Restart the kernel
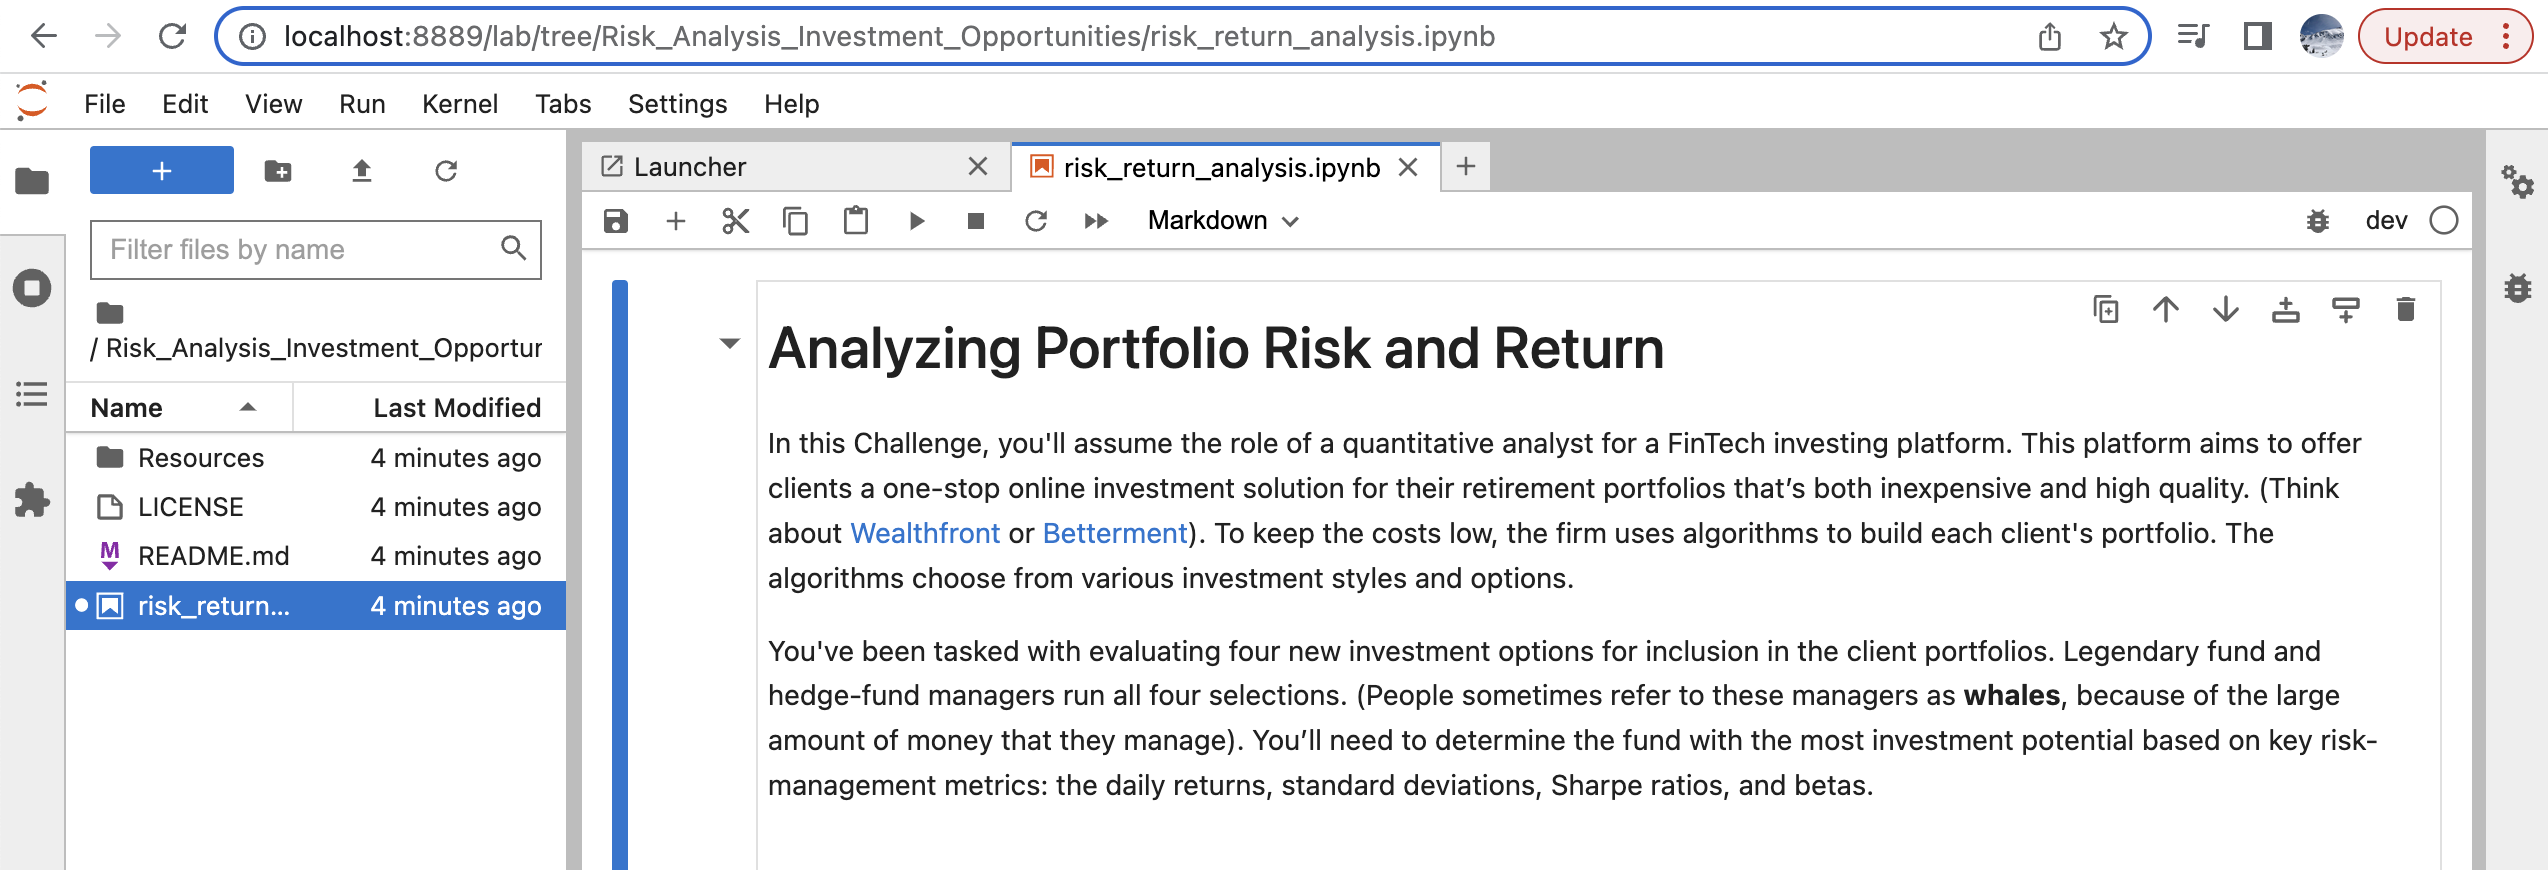Image resolution: width=2548 pixels, height=870 pixels. pos(1037,221)
